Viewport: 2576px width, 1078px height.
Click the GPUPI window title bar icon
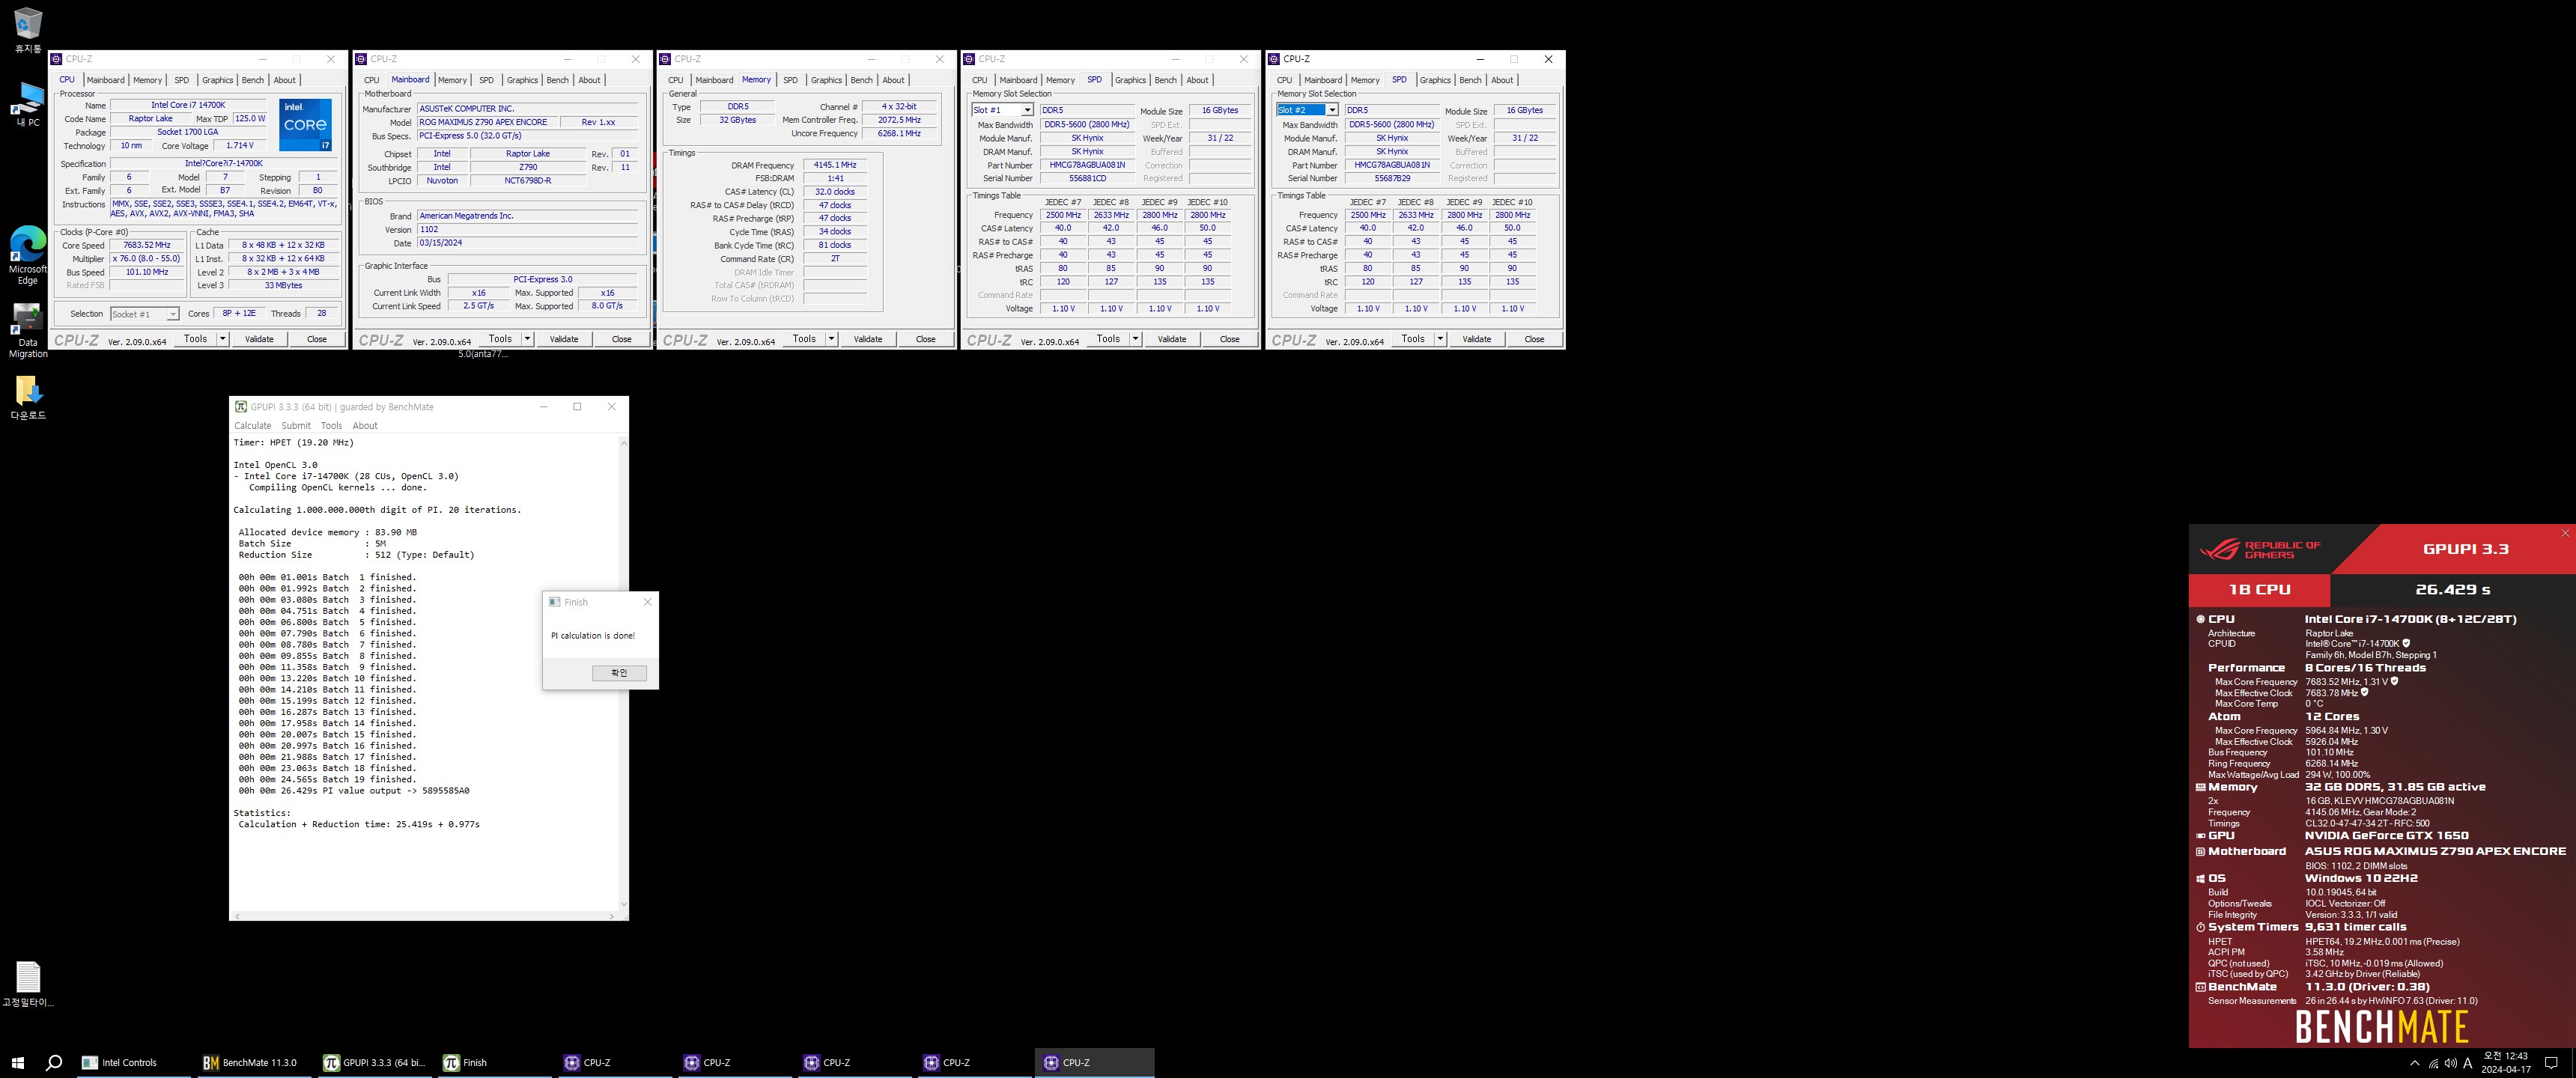240,406
